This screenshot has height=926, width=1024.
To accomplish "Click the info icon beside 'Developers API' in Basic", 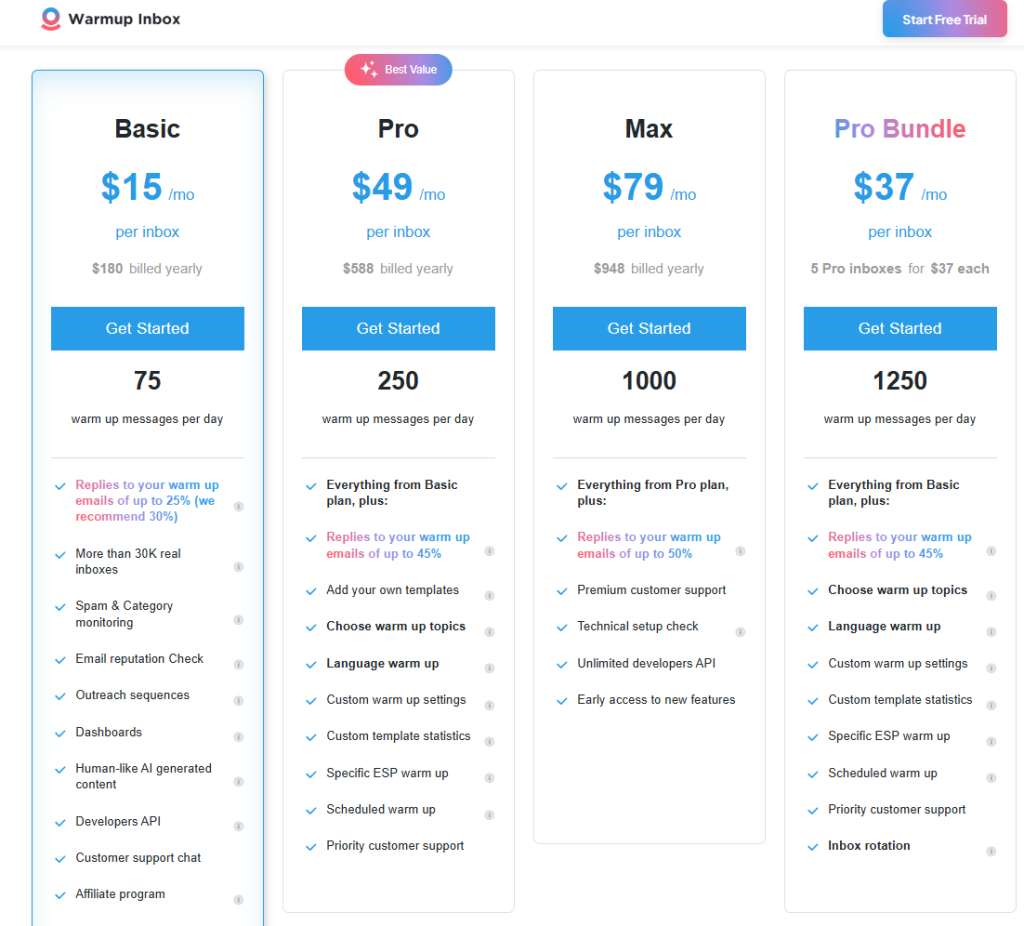I will (x=239, y=827).
